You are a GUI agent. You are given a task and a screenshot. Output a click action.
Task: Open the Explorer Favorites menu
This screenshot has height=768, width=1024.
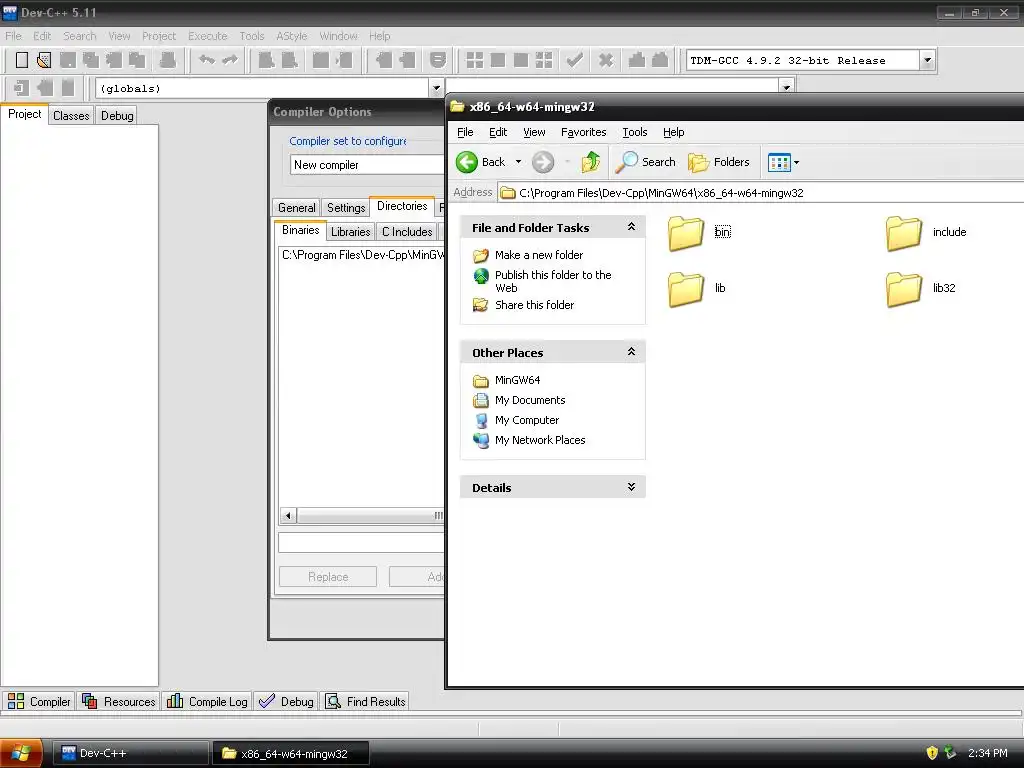[583, 132]
